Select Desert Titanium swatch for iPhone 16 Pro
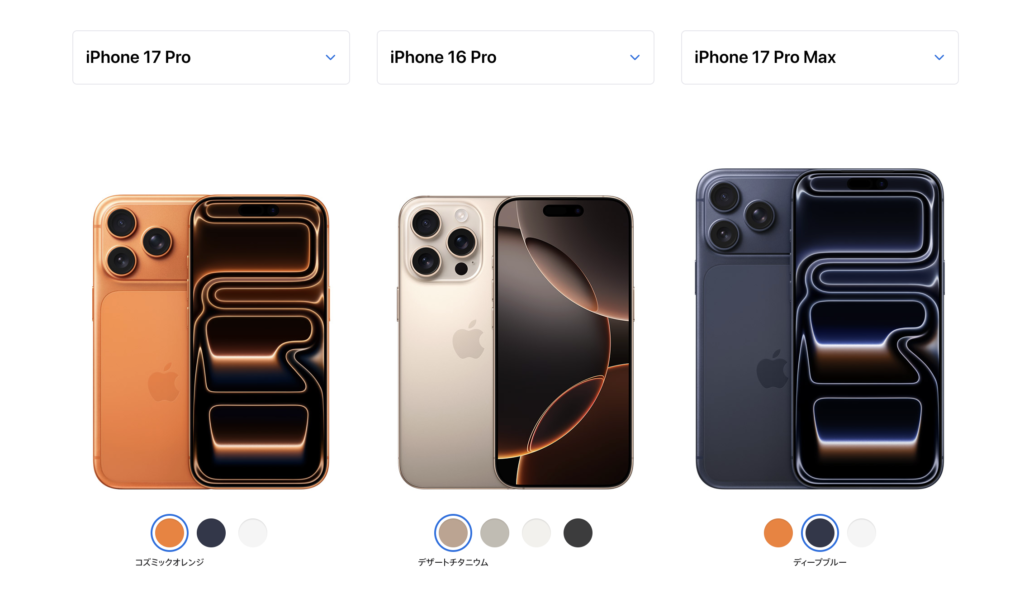Screen dimensions: 1024x608 (453, 533)
